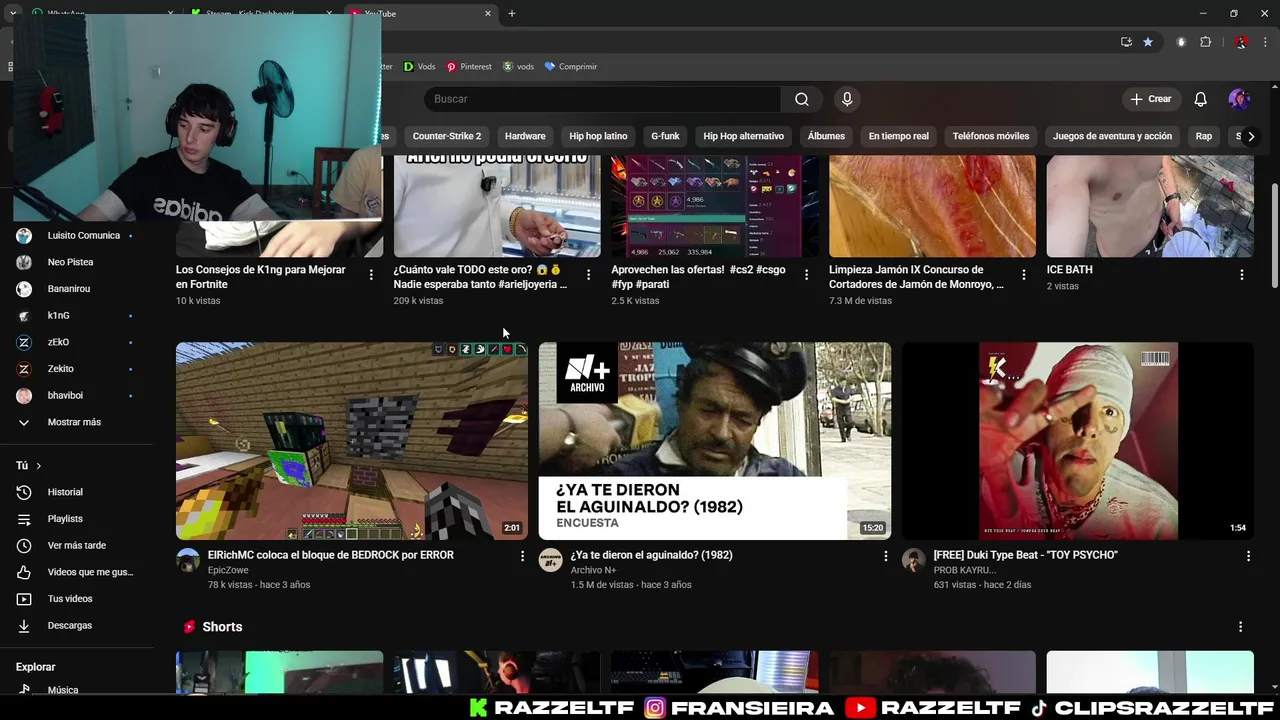This screenshot has height=720, width=1280.
Task: Open the Limpieza Jamón IX Concurso title
Action: click(x=916, y=277)
